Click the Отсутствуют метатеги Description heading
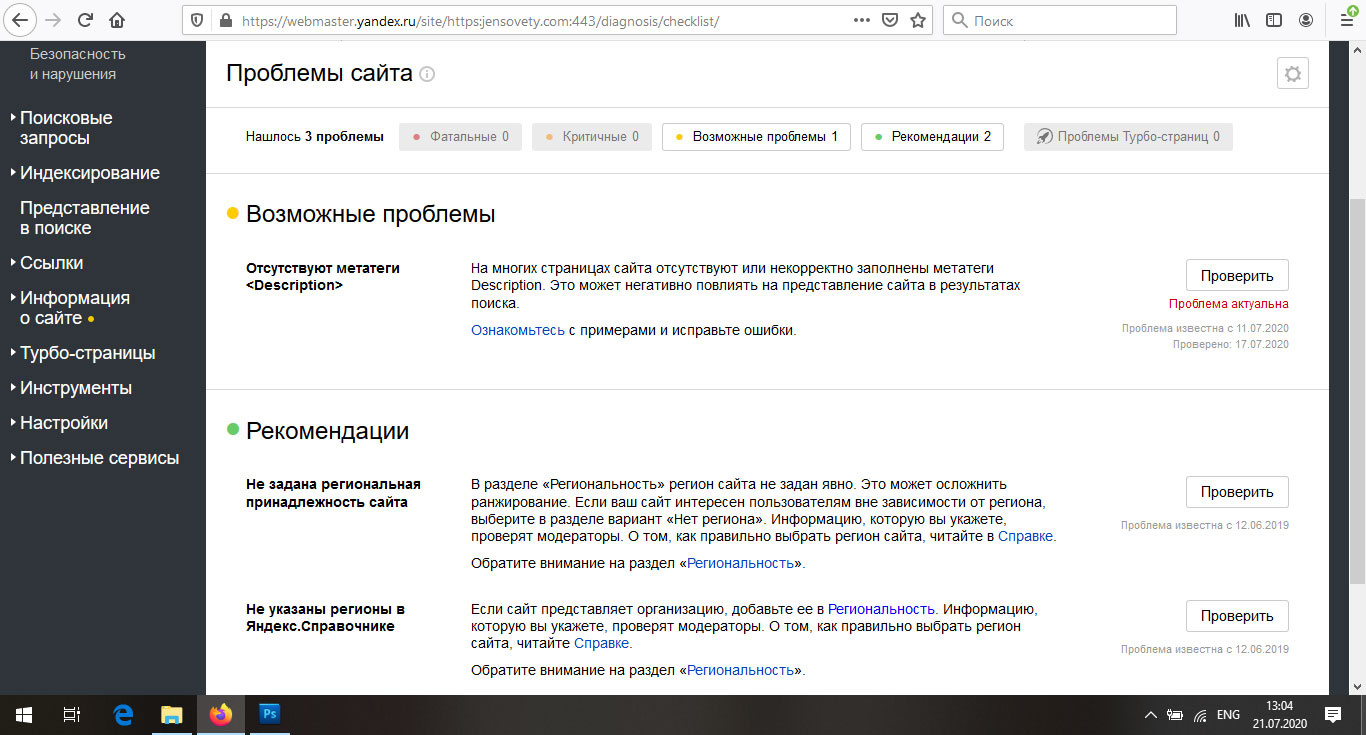 323,276
